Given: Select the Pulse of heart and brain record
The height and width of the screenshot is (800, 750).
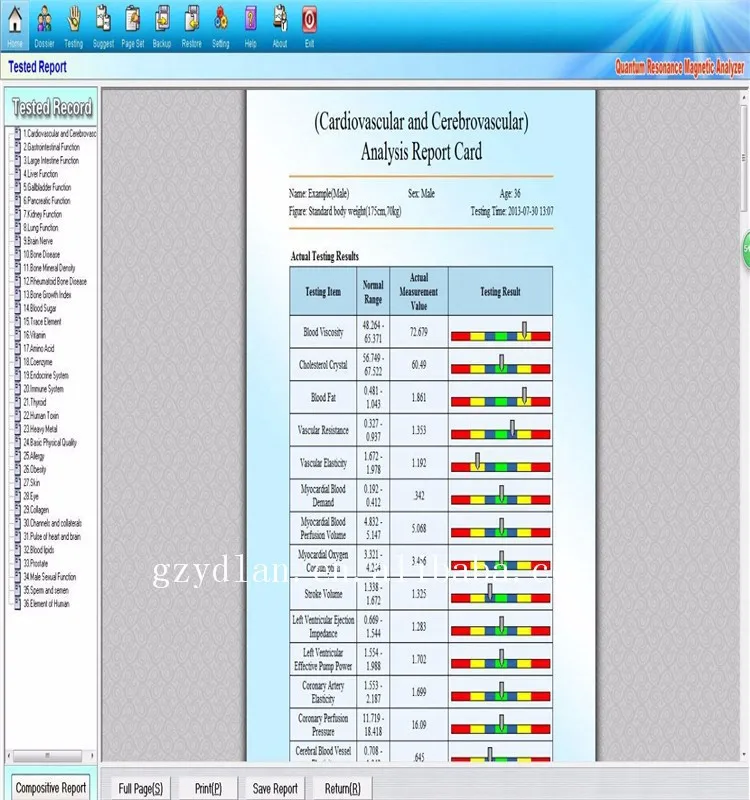Looking at the screenshot, I should click(52, 536).
